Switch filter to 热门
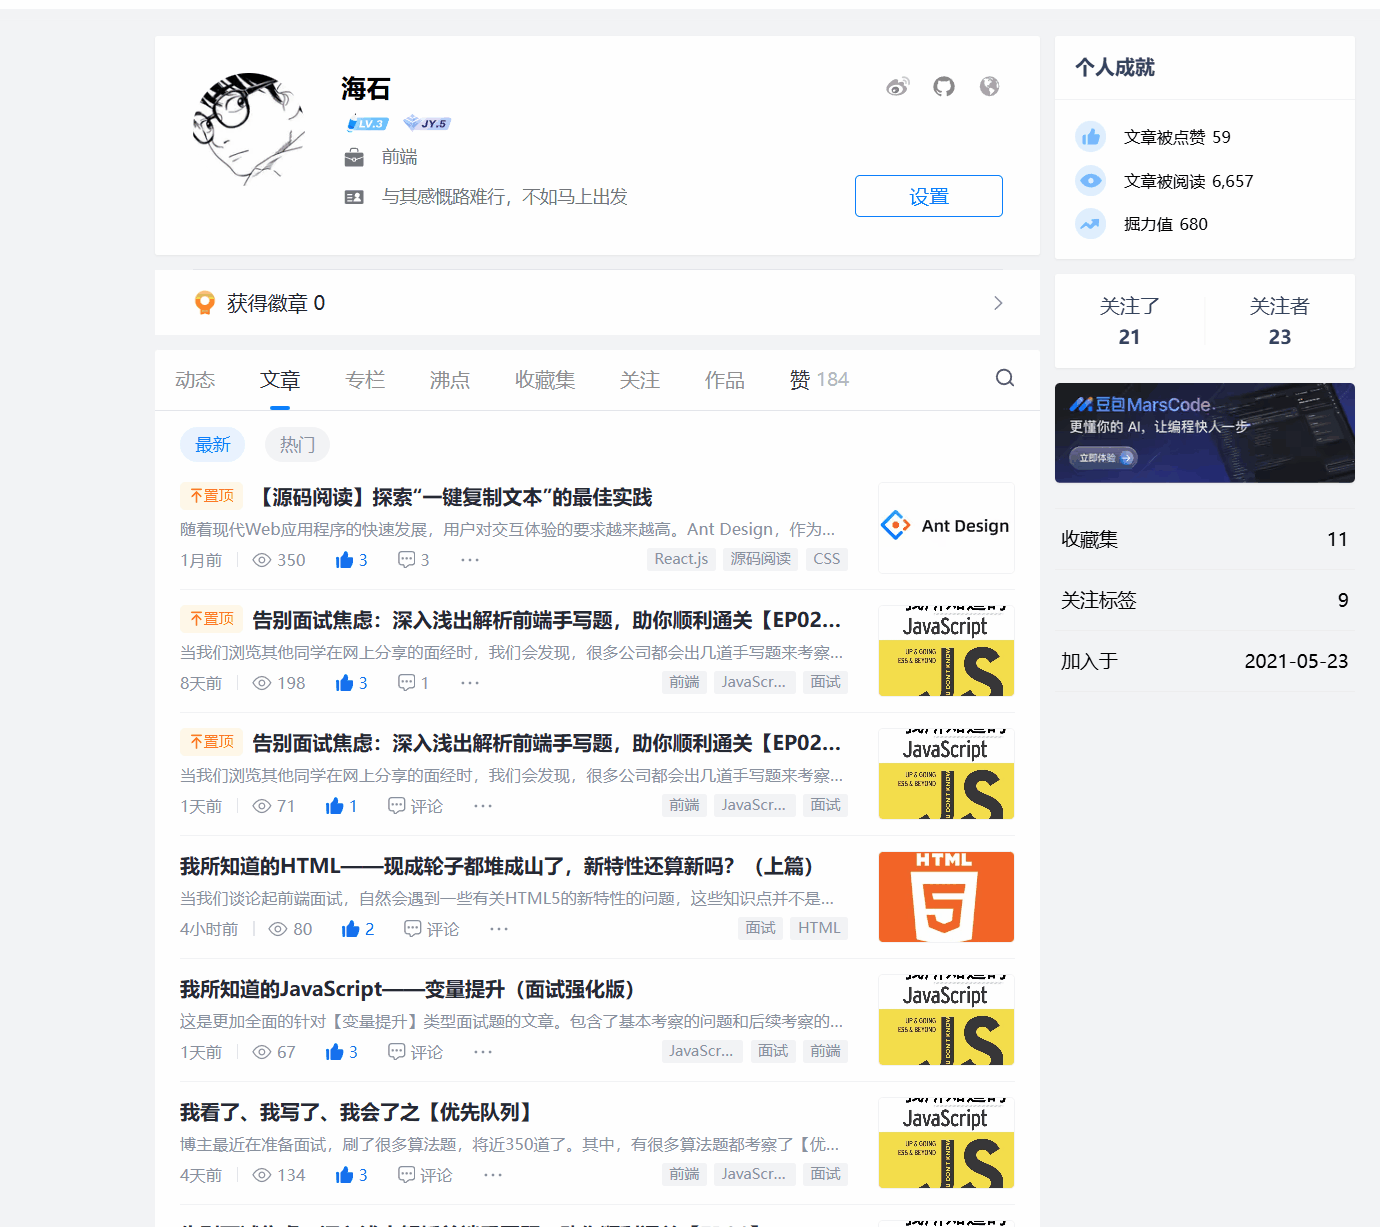Image resolution: width=1380 pixels, height=1227 pixels. point(296,444)
